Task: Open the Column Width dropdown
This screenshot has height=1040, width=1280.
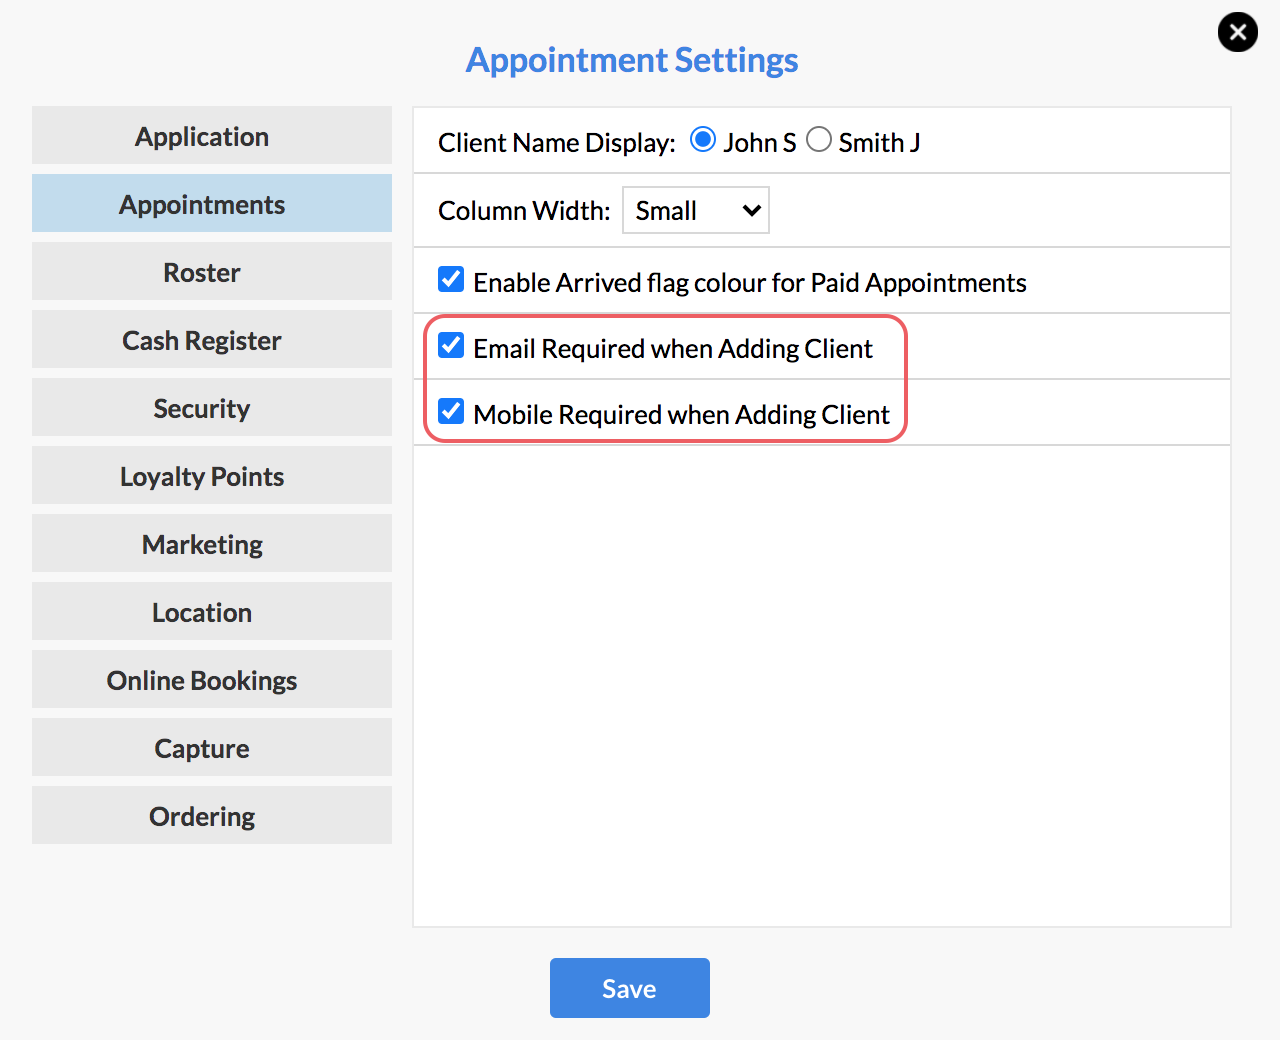Action: tap(696, 210)
